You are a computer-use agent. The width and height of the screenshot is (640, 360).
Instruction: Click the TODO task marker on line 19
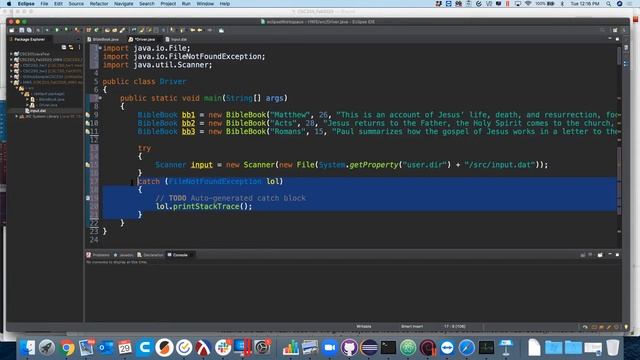point(88,198)
